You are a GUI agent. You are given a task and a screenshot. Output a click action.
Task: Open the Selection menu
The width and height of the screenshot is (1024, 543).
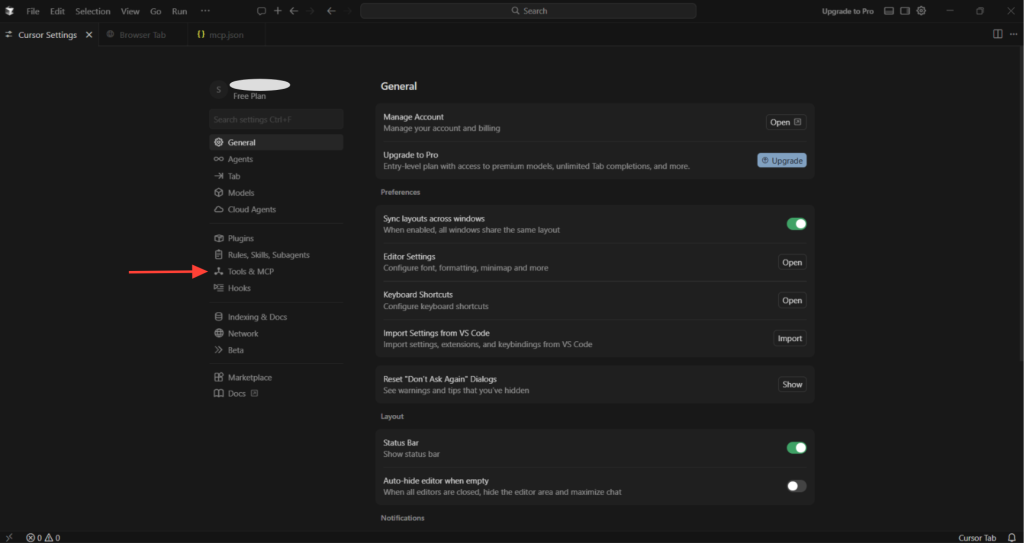tap(93, 11)
